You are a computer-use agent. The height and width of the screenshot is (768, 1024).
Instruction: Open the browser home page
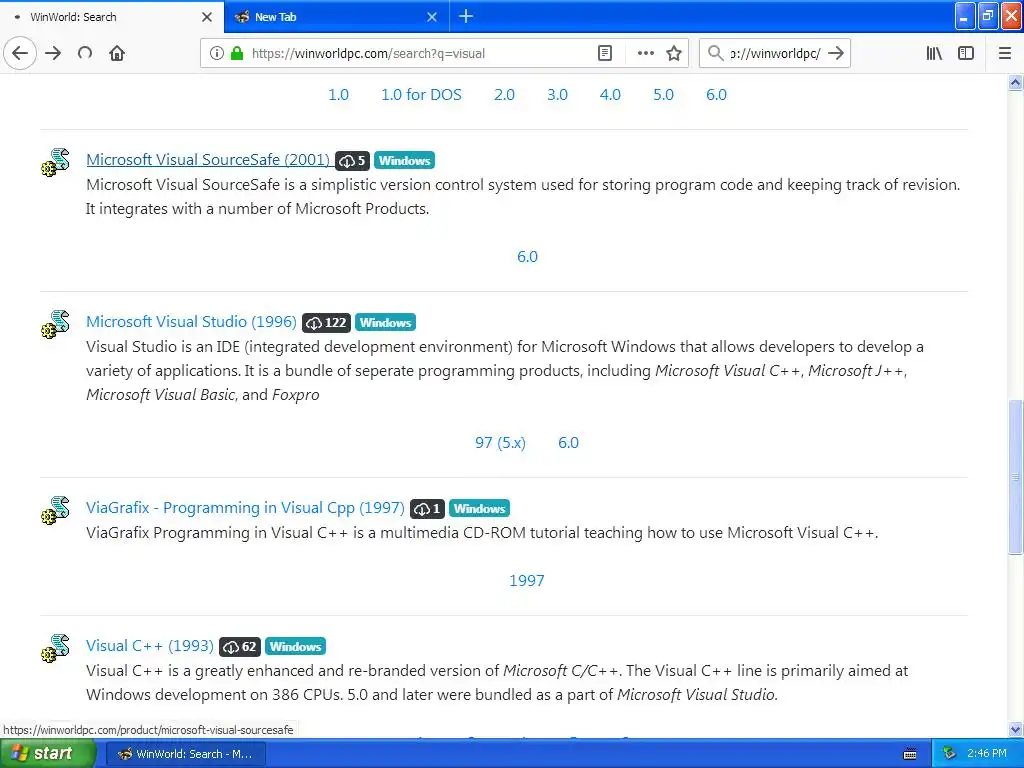coord(117,53)
